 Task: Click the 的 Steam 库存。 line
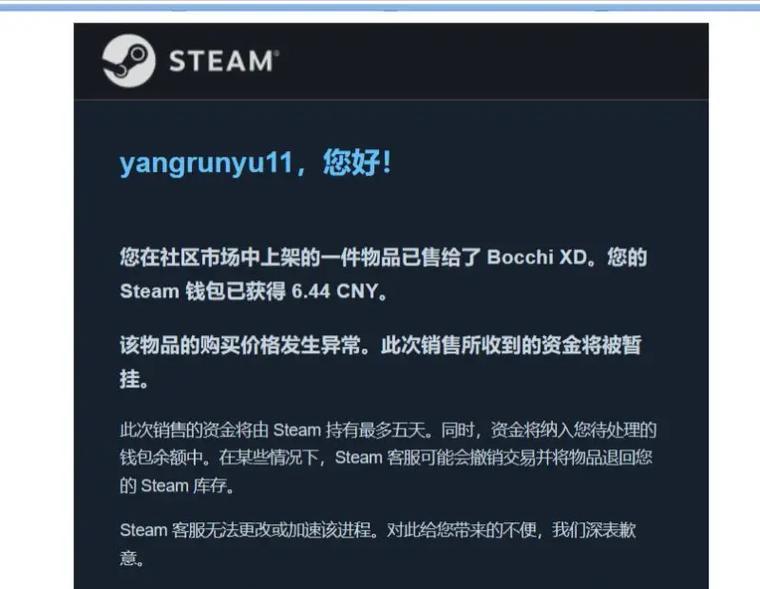(177, 485)
